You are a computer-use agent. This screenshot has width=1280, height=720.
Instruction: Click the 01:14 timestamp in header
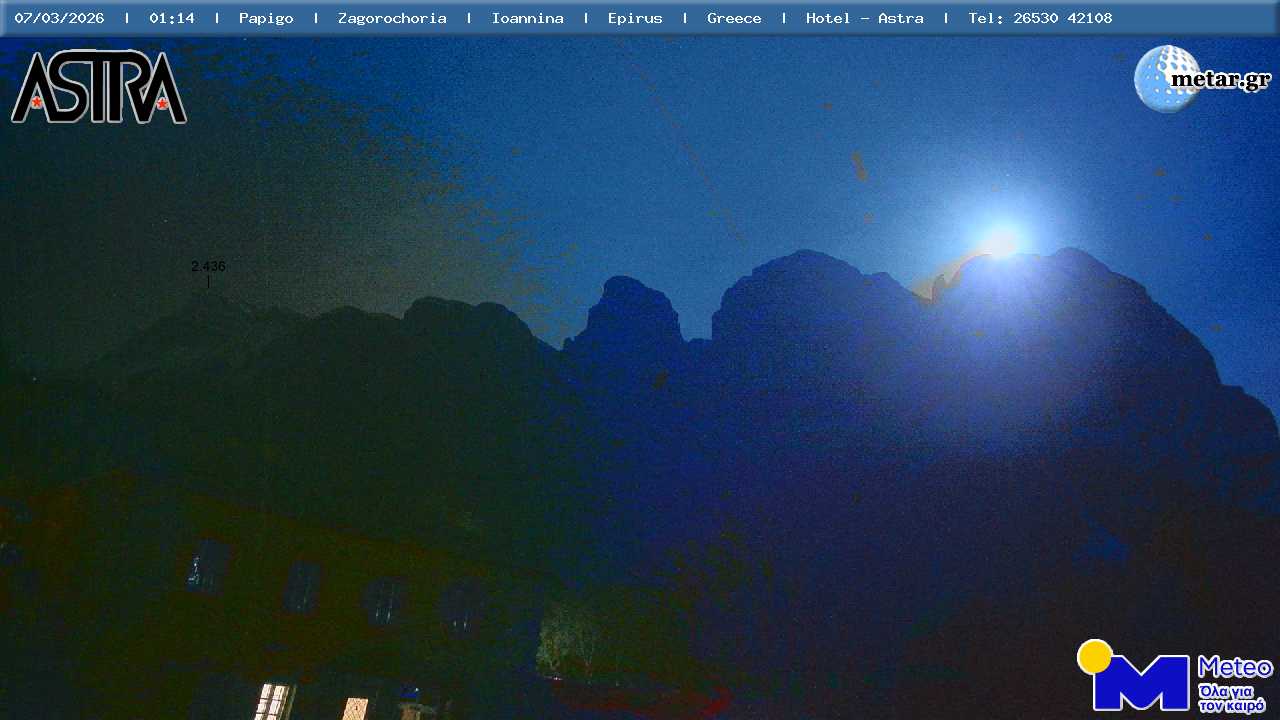172,18
